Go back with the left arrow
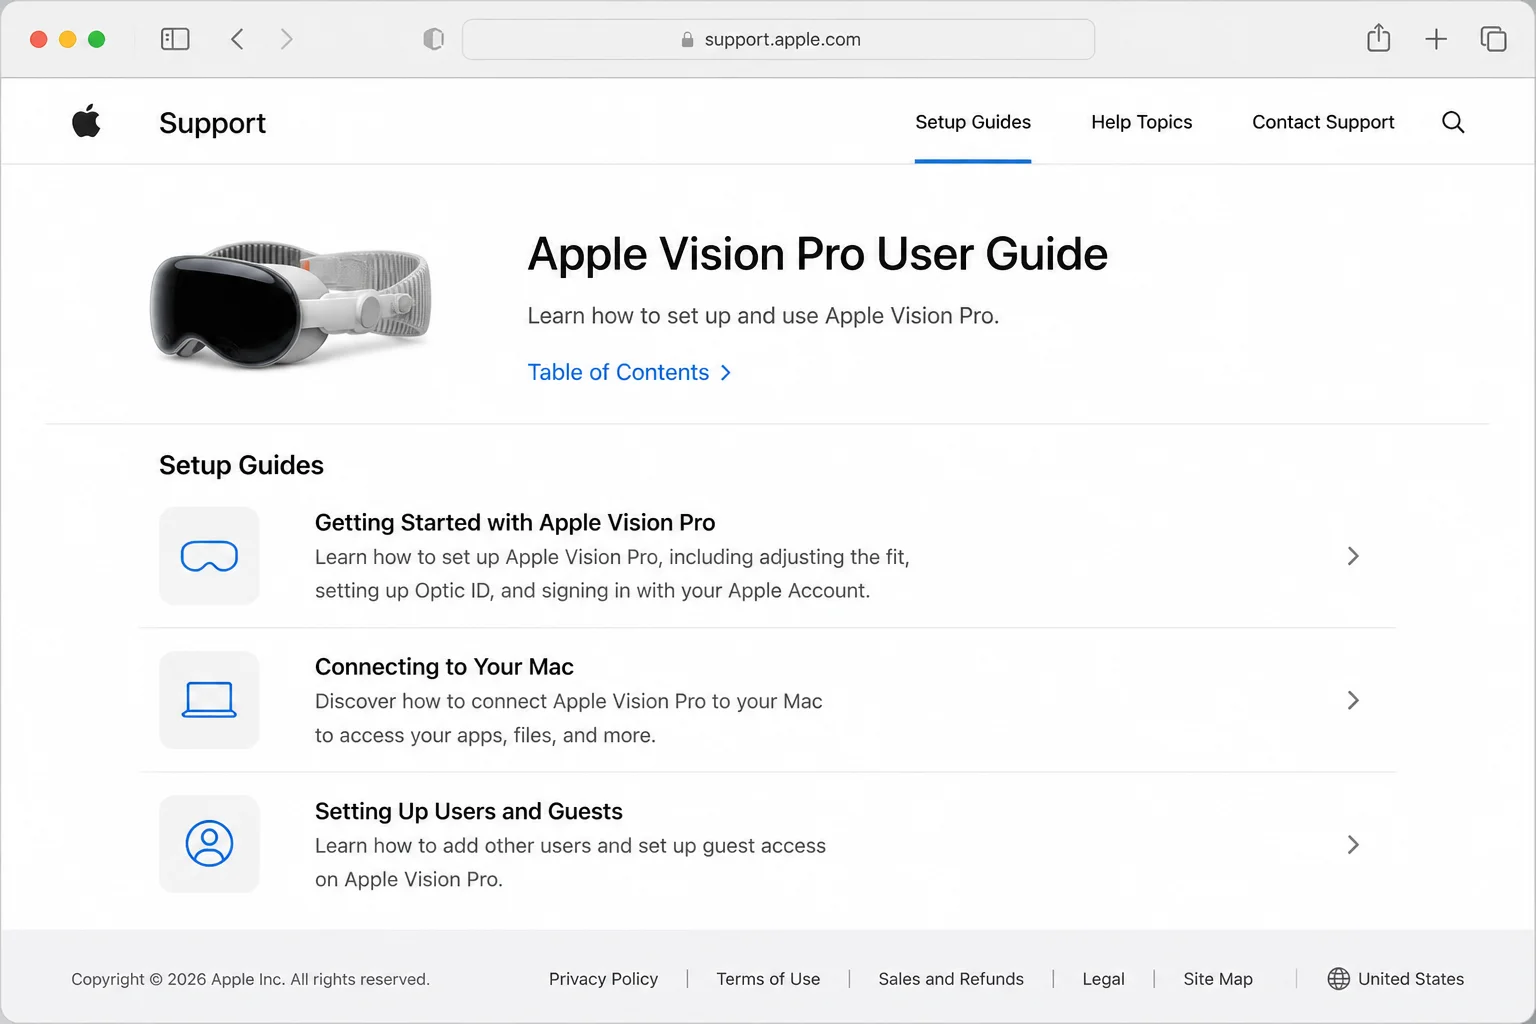Viewport: 1536px width, 1024px height. click(x=237, y=39)
